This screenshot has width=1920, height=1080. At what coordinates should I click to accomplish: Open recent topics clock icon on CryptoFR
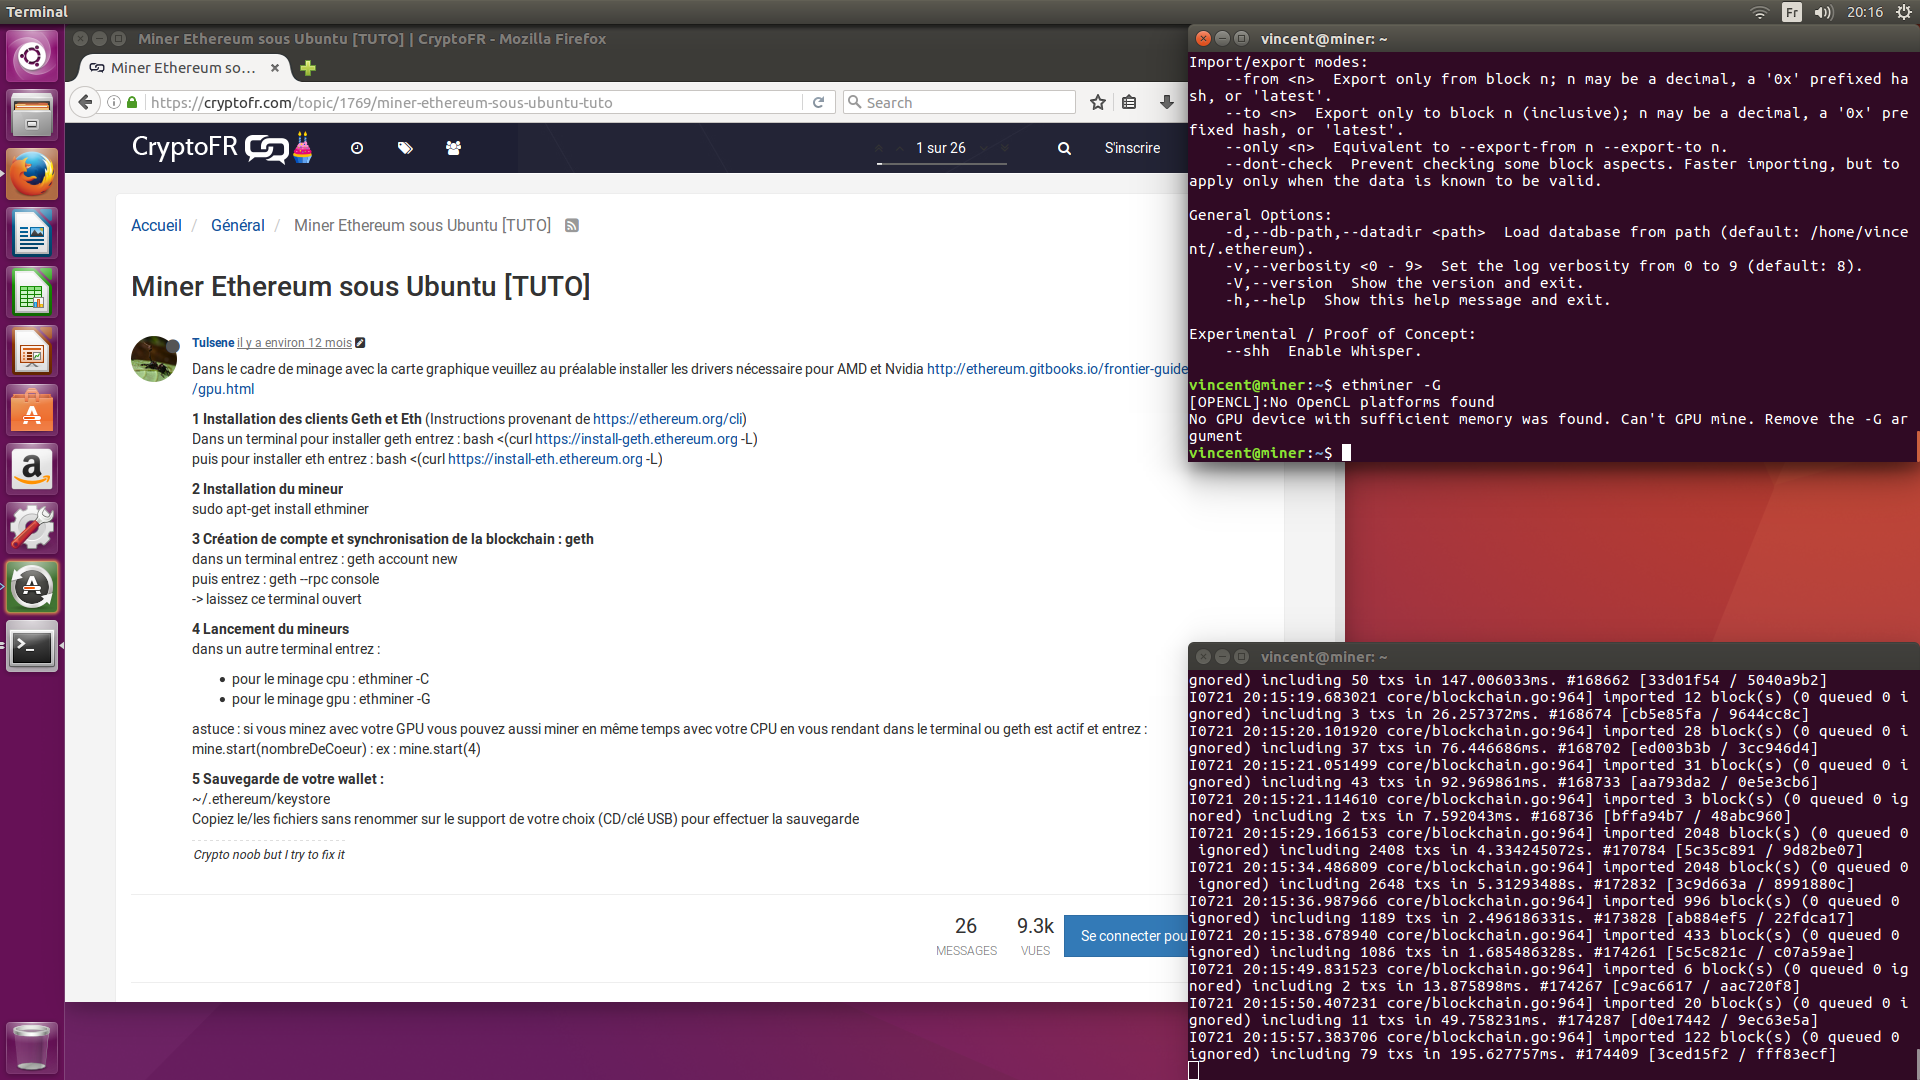[x=357, y=148]
